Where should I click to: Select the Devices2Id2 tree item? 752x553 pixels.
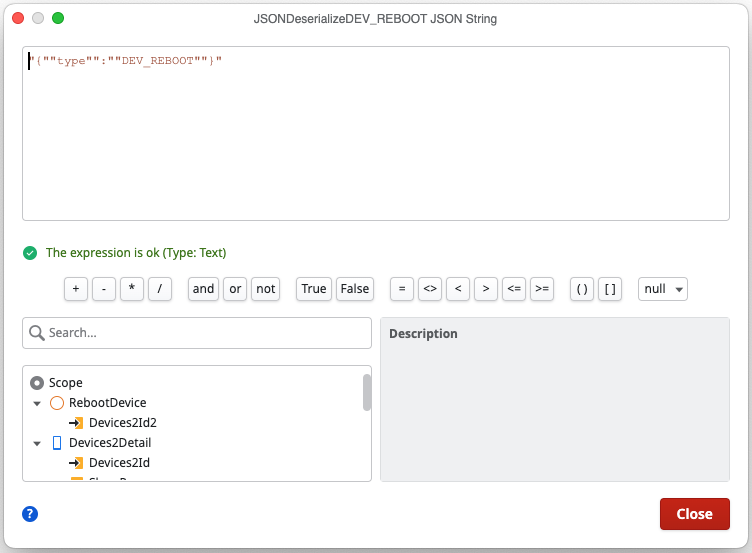(122, 423)
